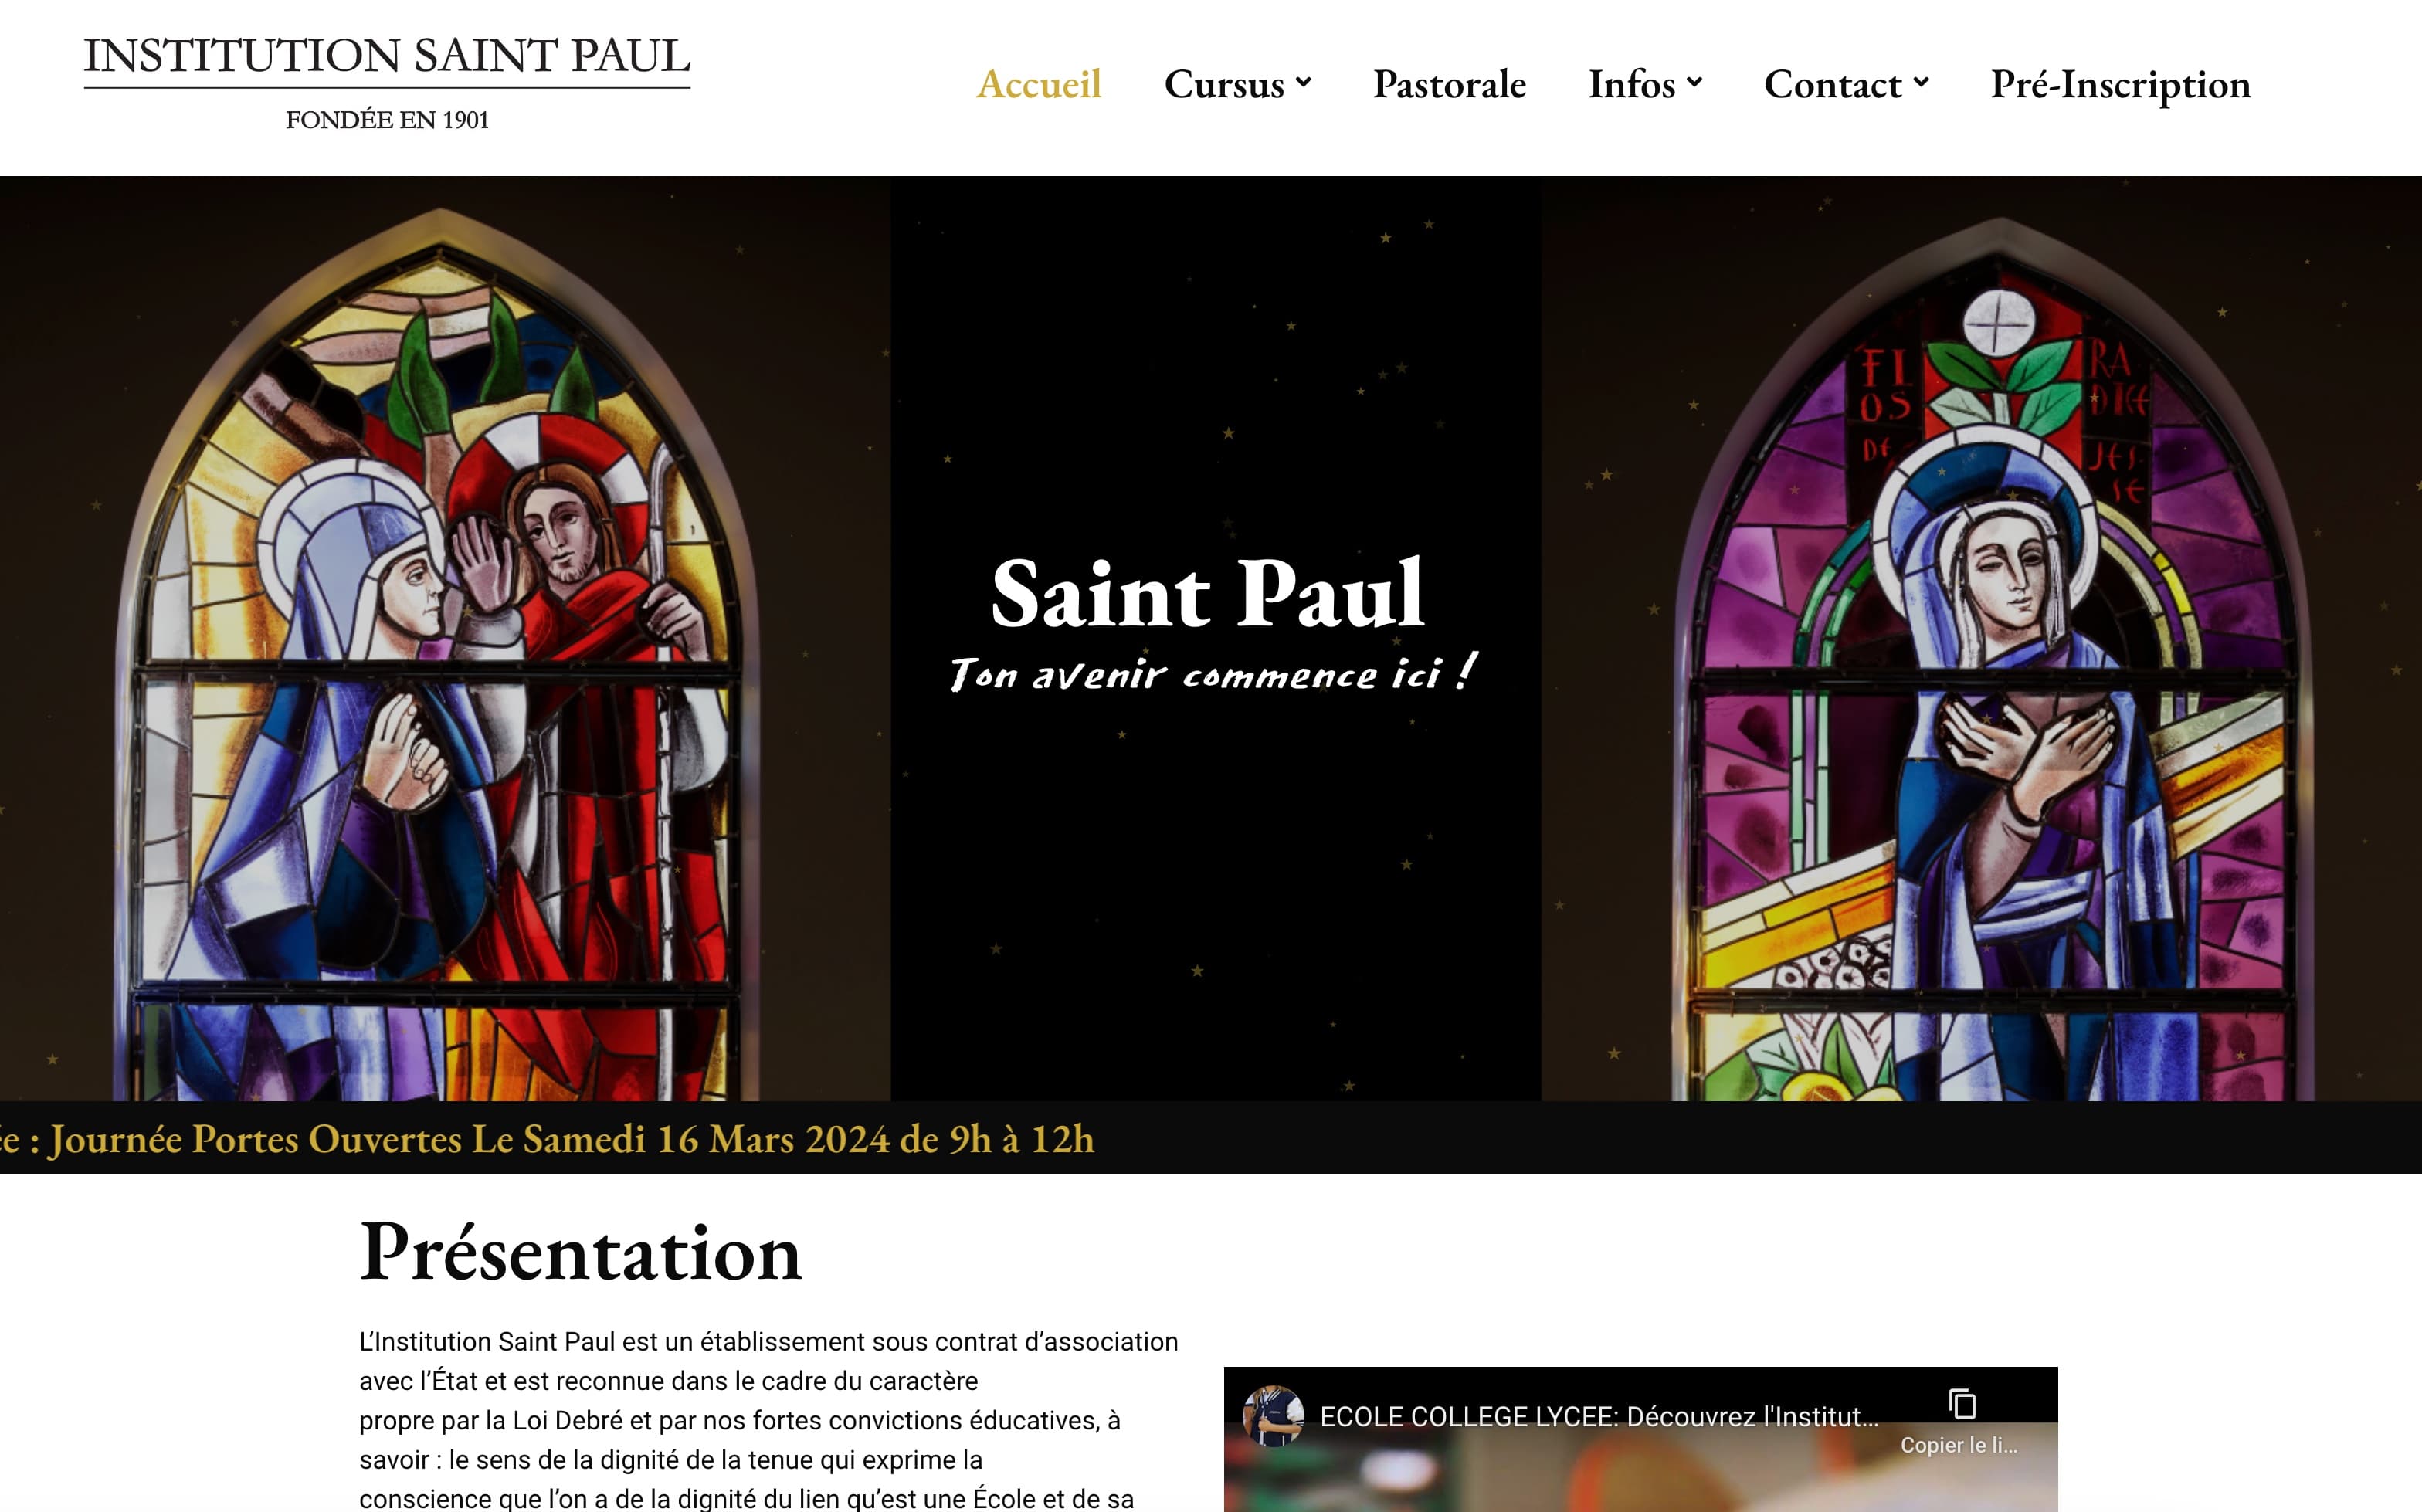Open the YouTube channel avatar icon

(1272, 1415)
